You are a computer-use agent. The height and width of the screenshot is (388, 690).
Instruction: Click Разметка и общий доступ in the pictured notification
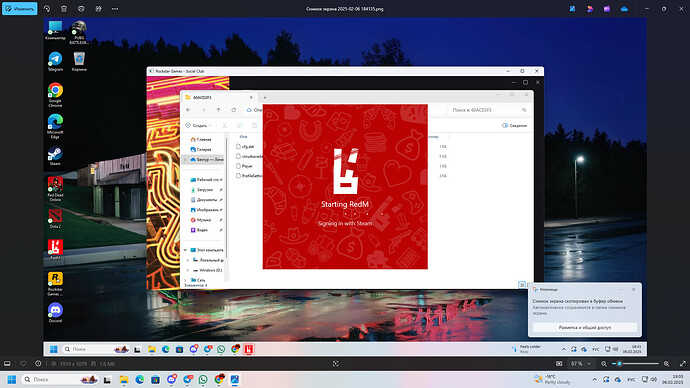point(584,327)
